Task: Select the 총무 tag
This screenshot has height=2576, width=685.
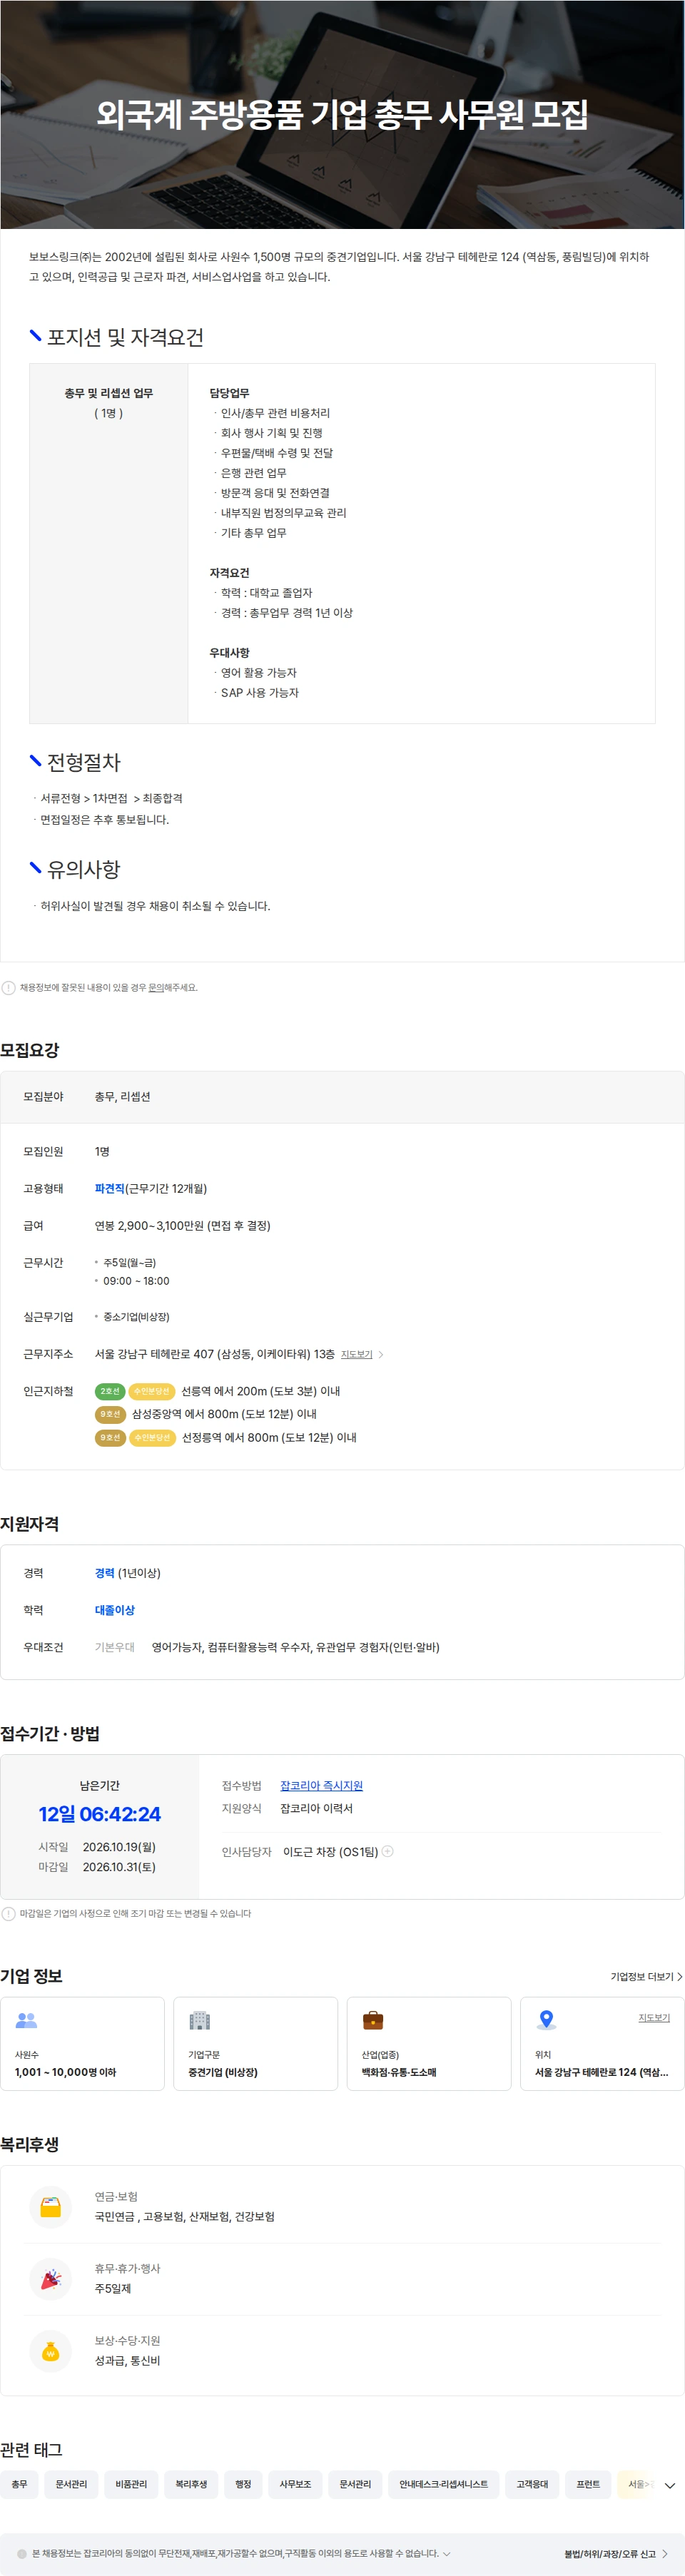Action: point(19,2484)
